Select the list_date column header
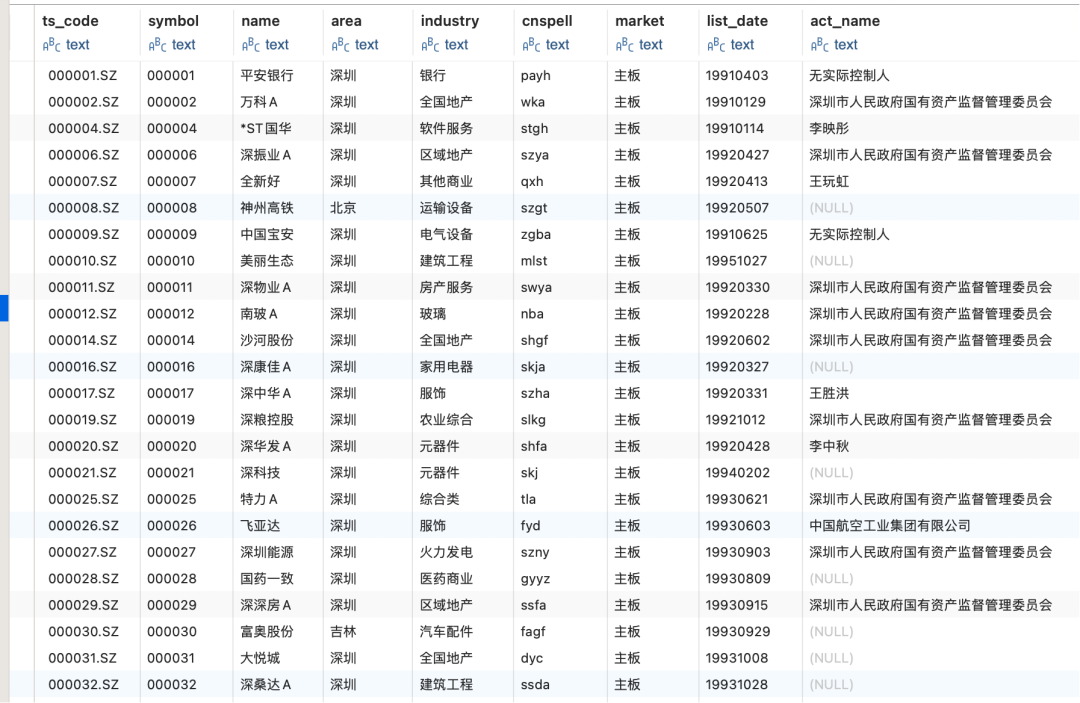Viewport: 1080px width, 703px height. 737,21
